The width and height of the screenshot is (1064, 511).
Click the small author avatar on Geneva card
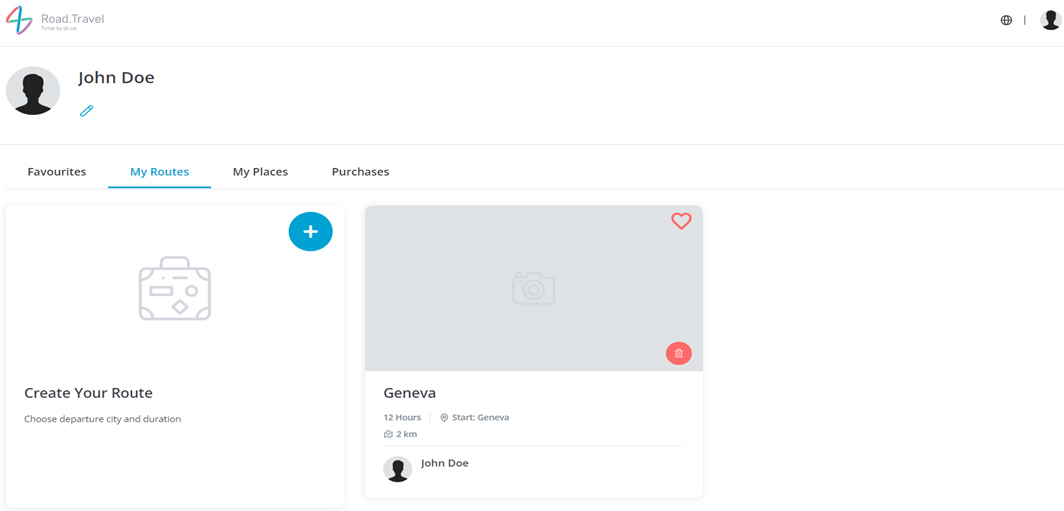tap(398, 469)
